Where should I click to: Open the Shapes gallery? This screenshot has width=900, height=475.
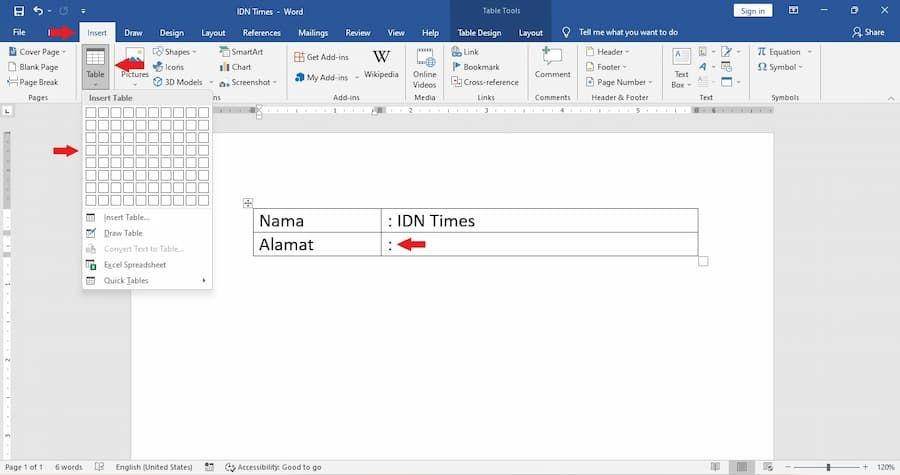tap(174, 52)
